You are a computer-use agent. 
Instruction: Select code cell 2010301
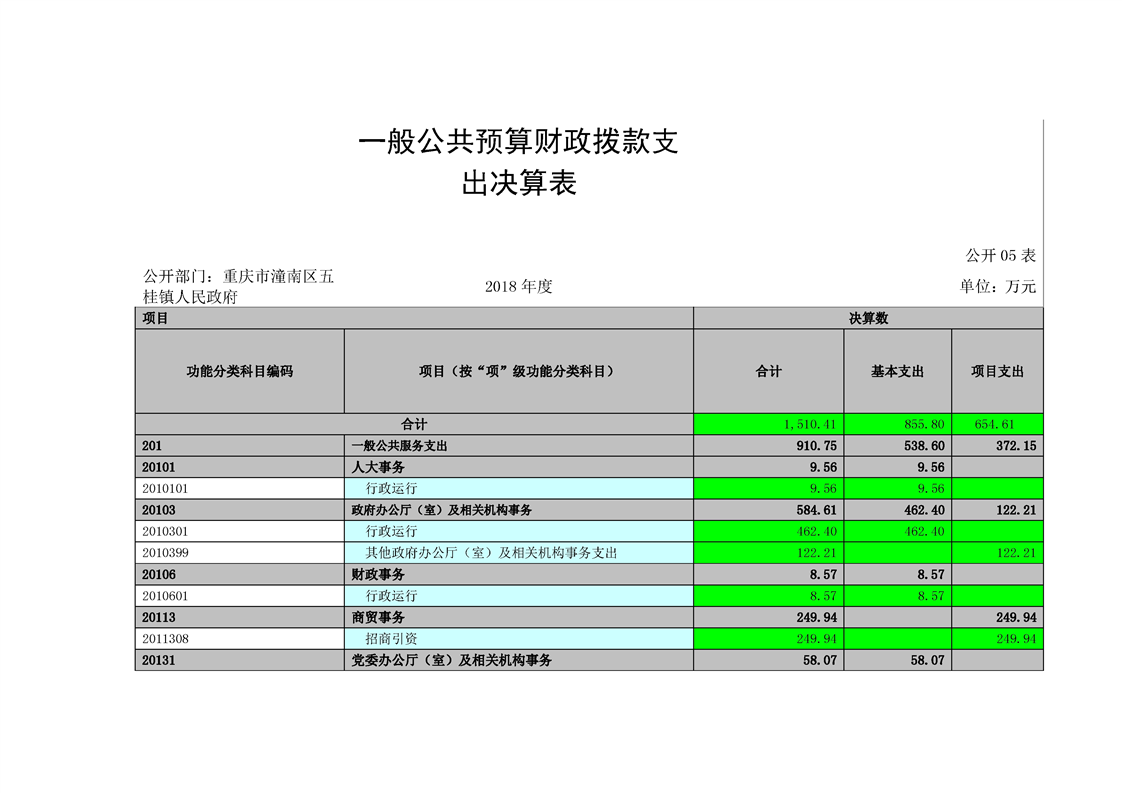click(240, 532)
